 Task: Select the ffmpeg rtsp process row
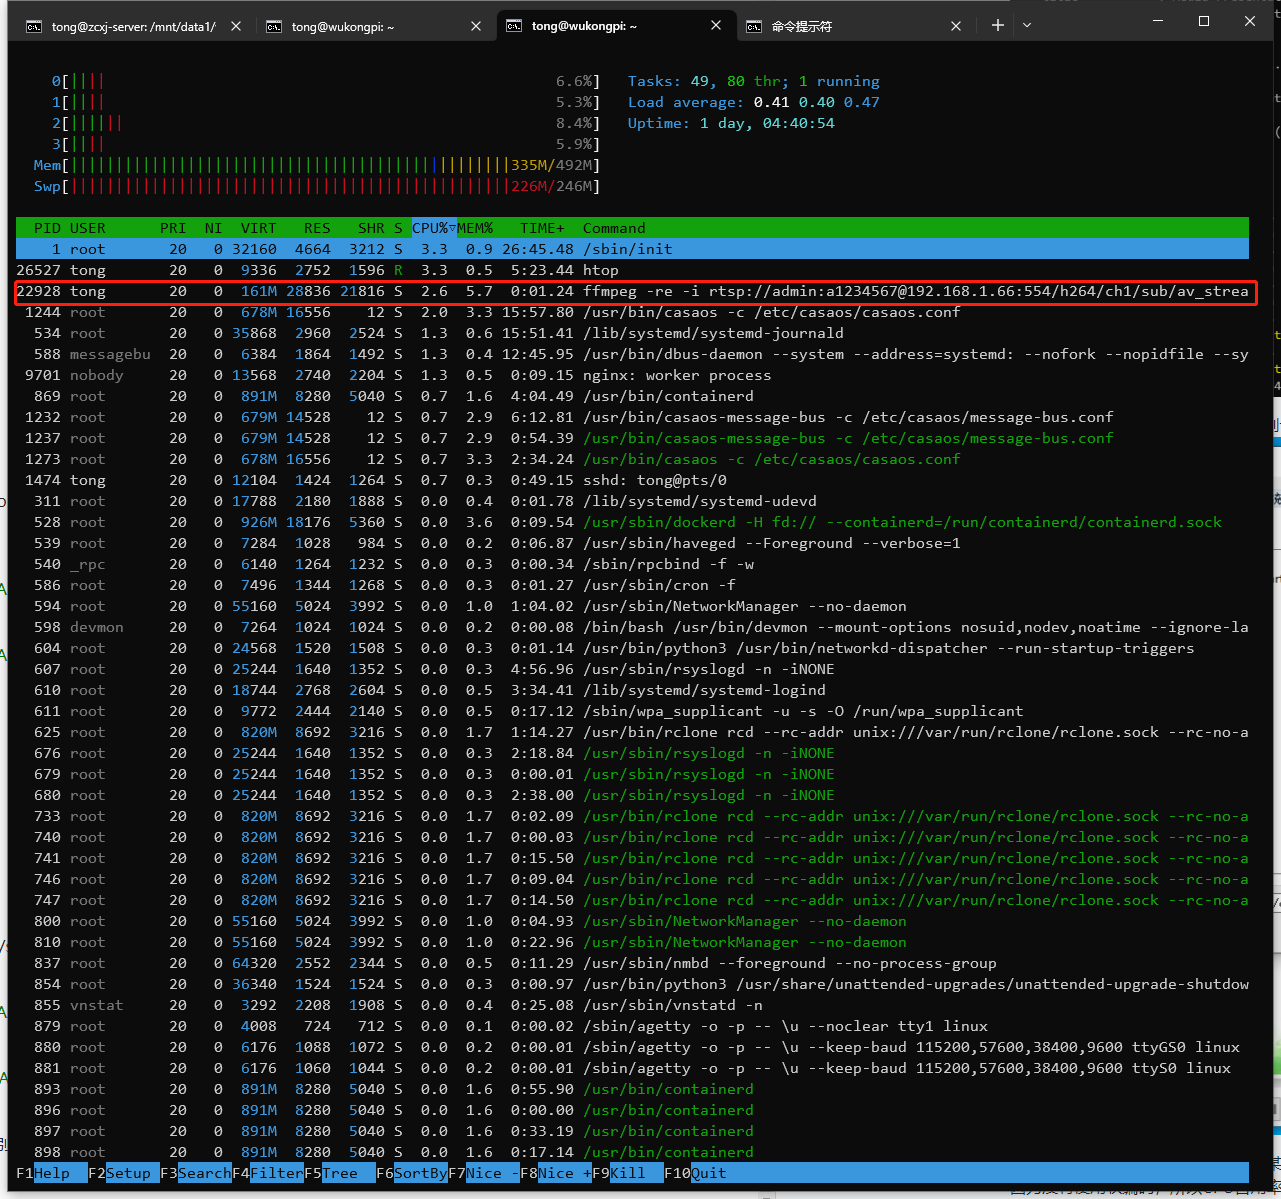tap(632, 291)
